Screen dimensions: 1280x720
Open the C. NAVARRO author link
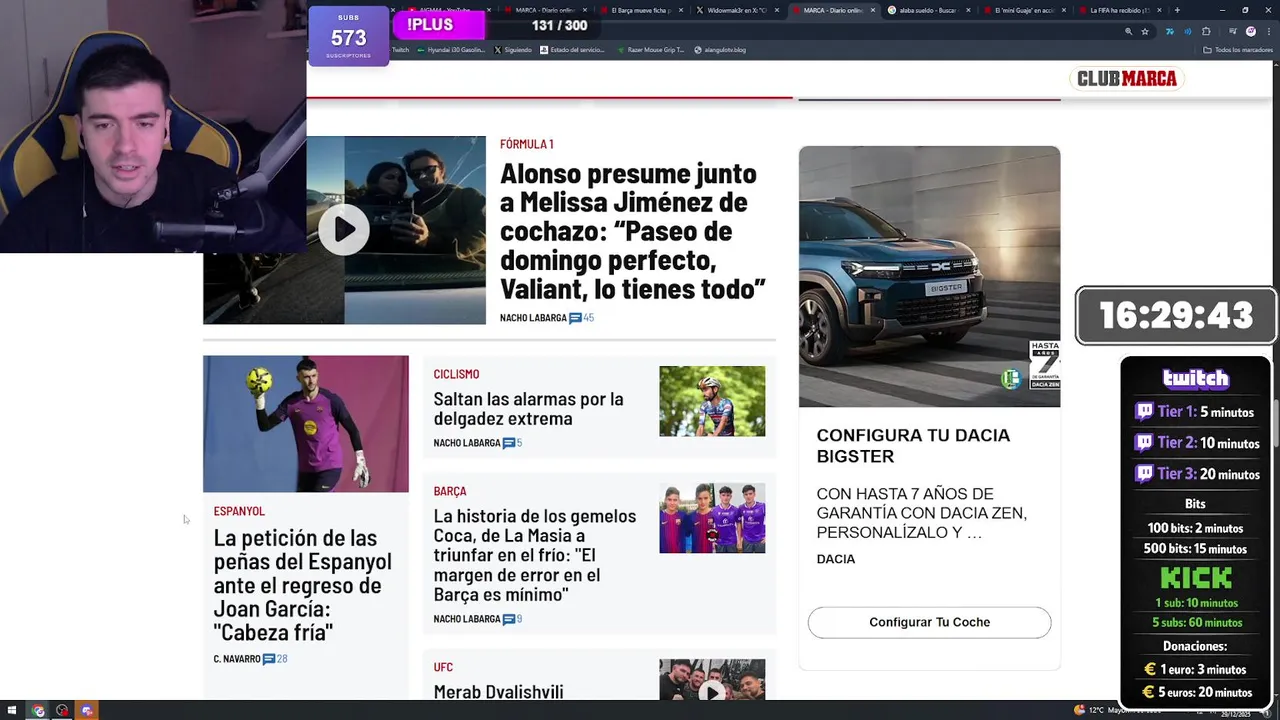pos(237,659)
